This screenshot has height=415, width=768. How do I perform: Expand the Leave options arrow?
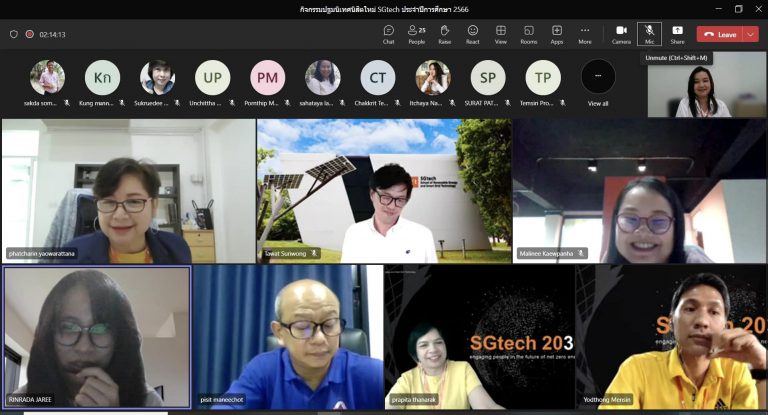pos(751,34)
